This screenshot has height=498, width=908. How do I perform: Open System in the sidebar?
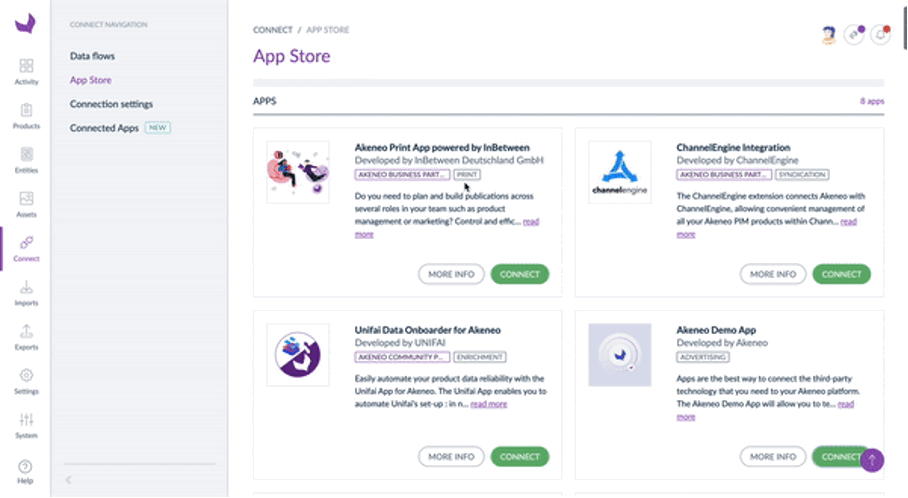point(26,424)
